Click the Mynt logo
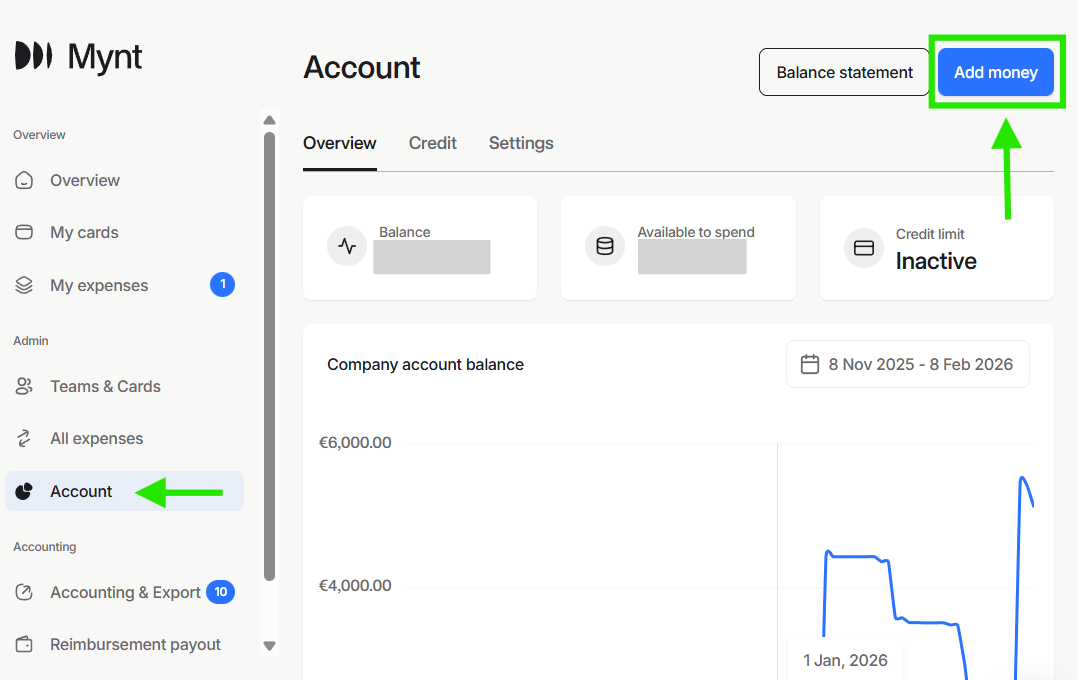Viewport: 1077px width, 680px height. click(76, 57)
